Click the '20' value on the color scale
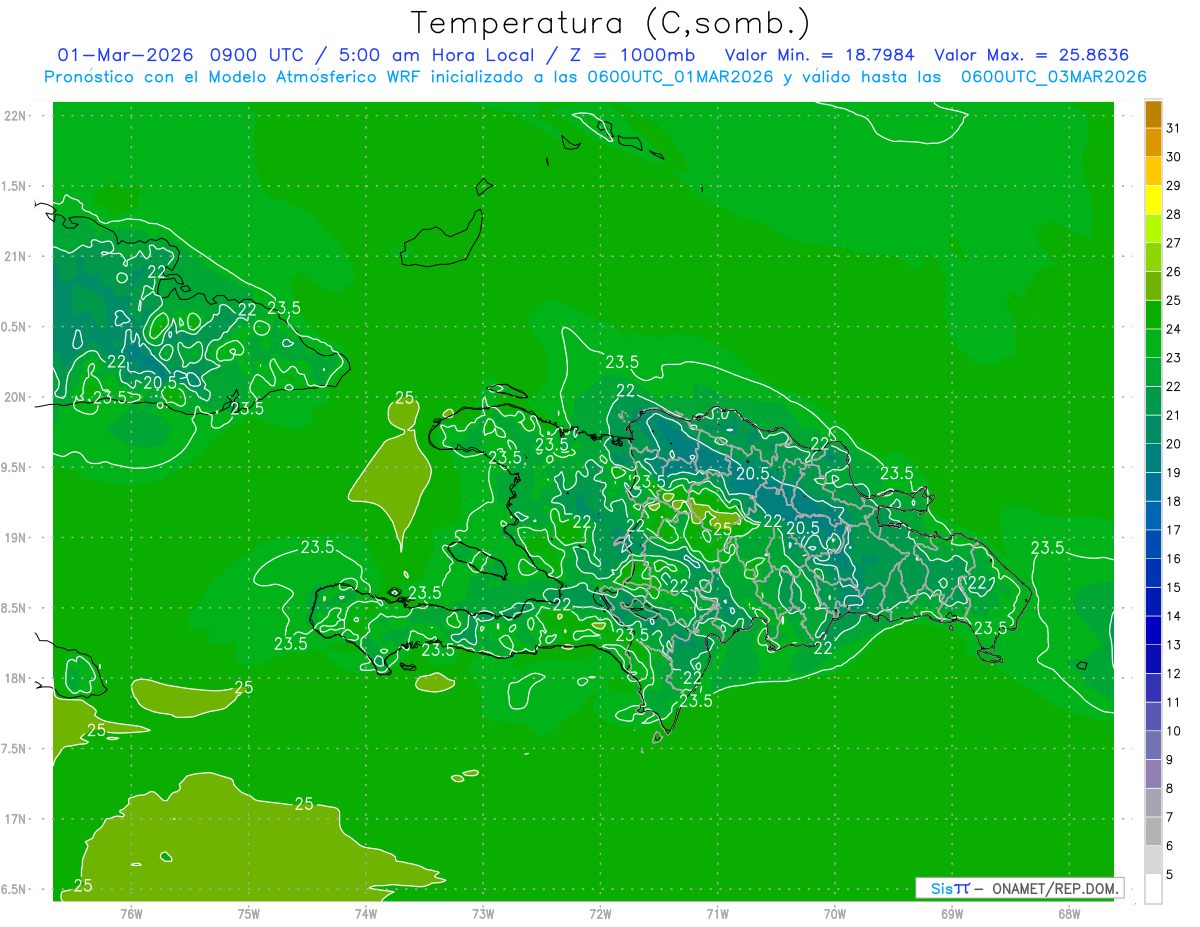 (x=1174, y=444)
